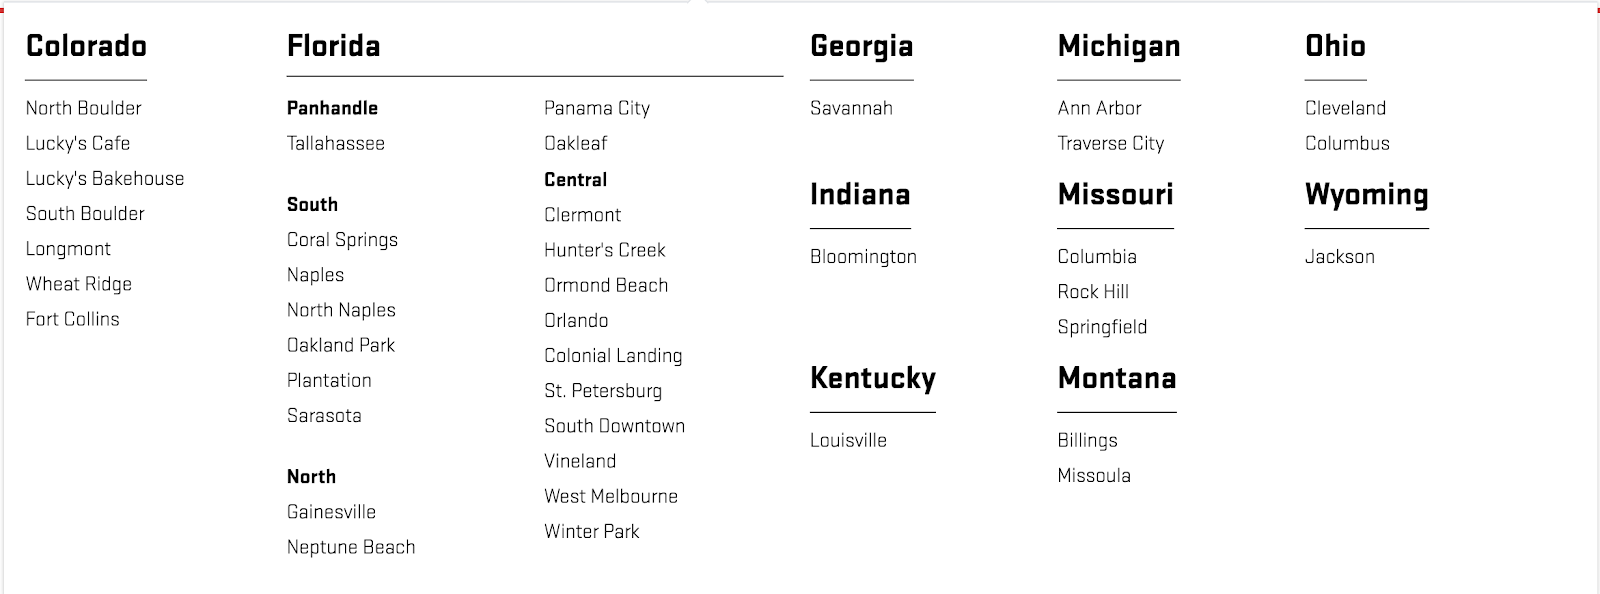The image size is (1600, 594).
Task: Open the North Boulder location link
Action: pos(83,108)
